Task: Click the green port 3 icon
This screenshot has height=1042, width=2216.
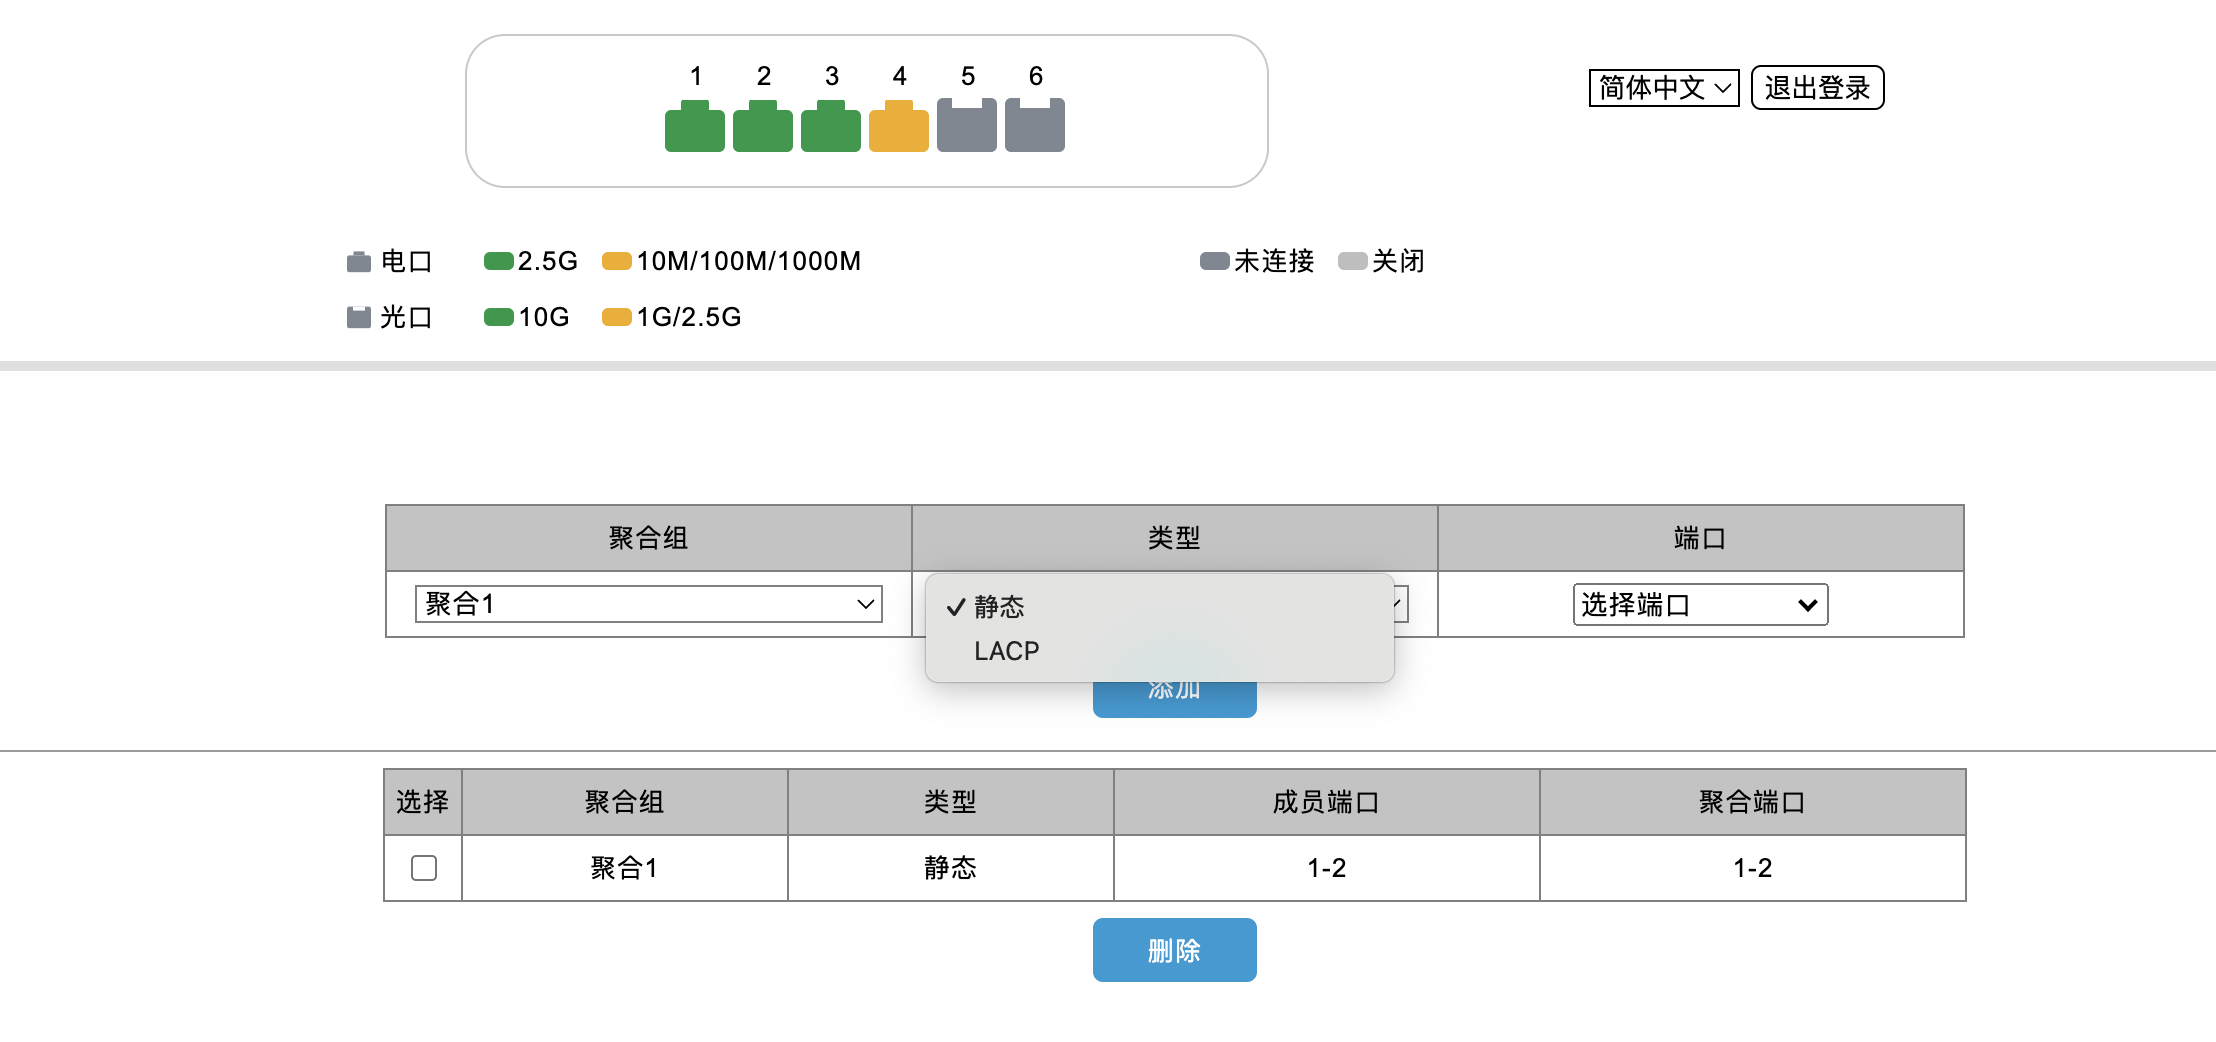Action: point(831,126)
